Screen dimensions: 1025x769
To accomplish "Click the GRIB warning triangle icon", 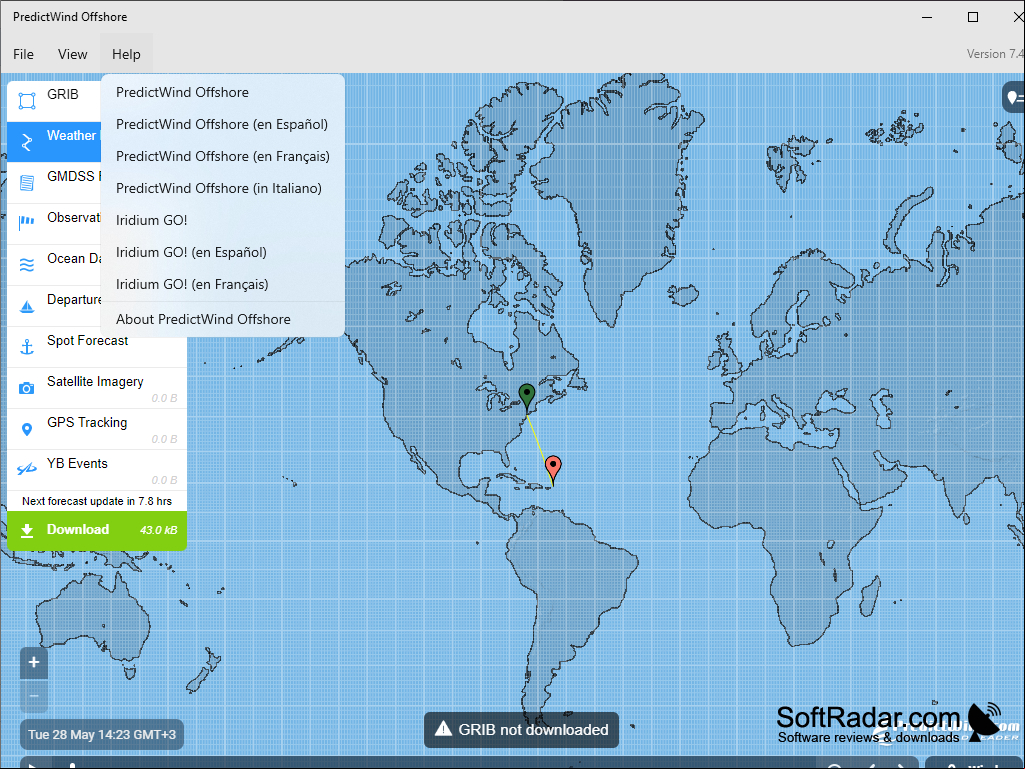I will (444, 729).
